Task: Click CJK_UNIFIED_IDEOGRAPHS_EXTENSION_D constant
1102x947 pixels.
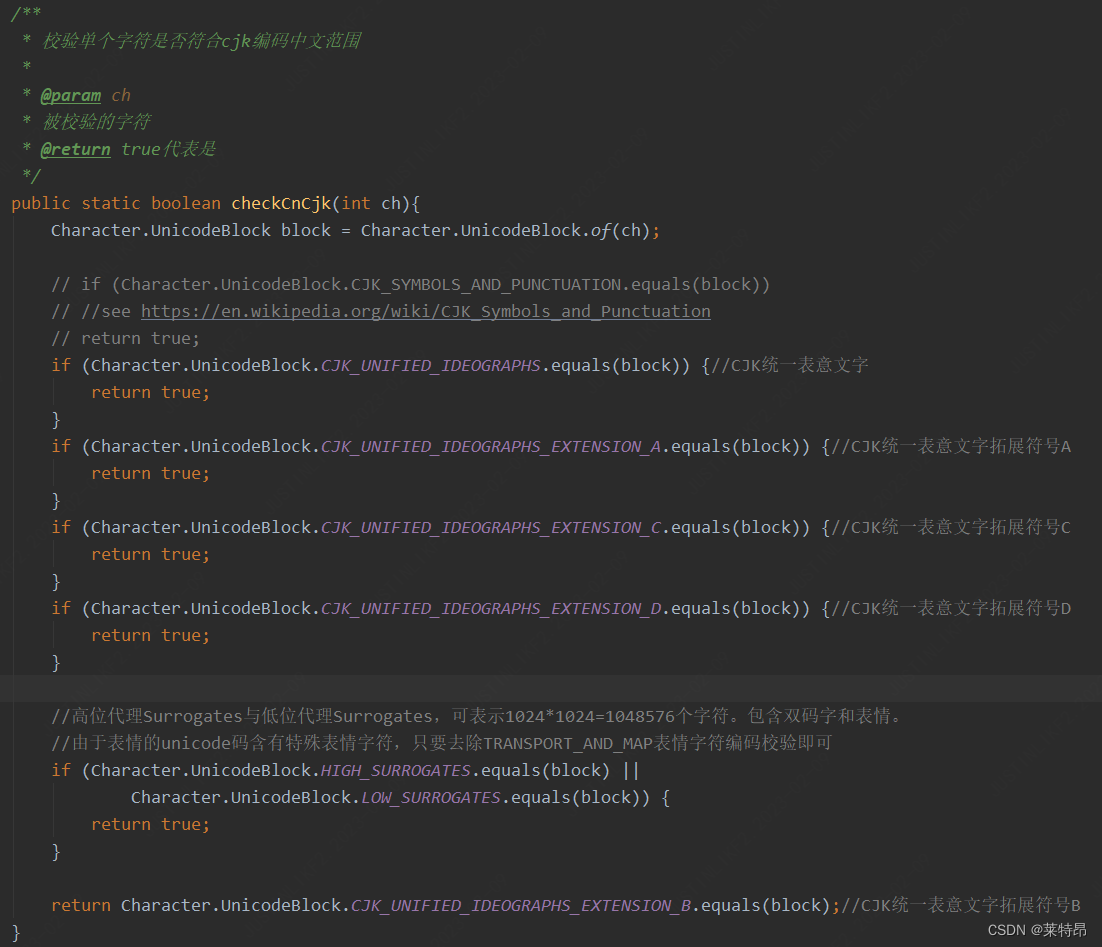Action: coord(491,608)
